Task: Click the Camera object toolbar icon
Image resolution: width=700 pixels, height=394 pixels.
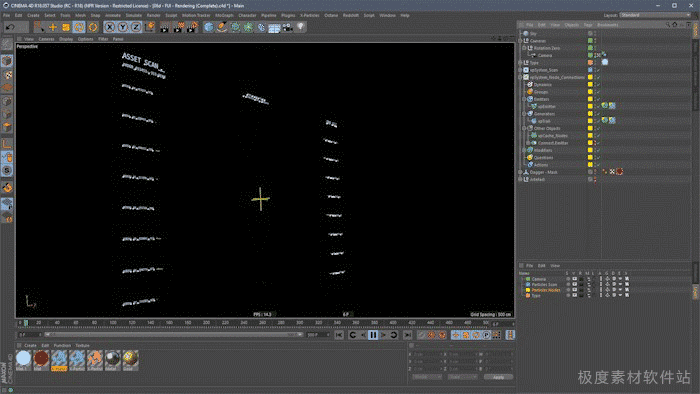Action: tap(288, 27)
